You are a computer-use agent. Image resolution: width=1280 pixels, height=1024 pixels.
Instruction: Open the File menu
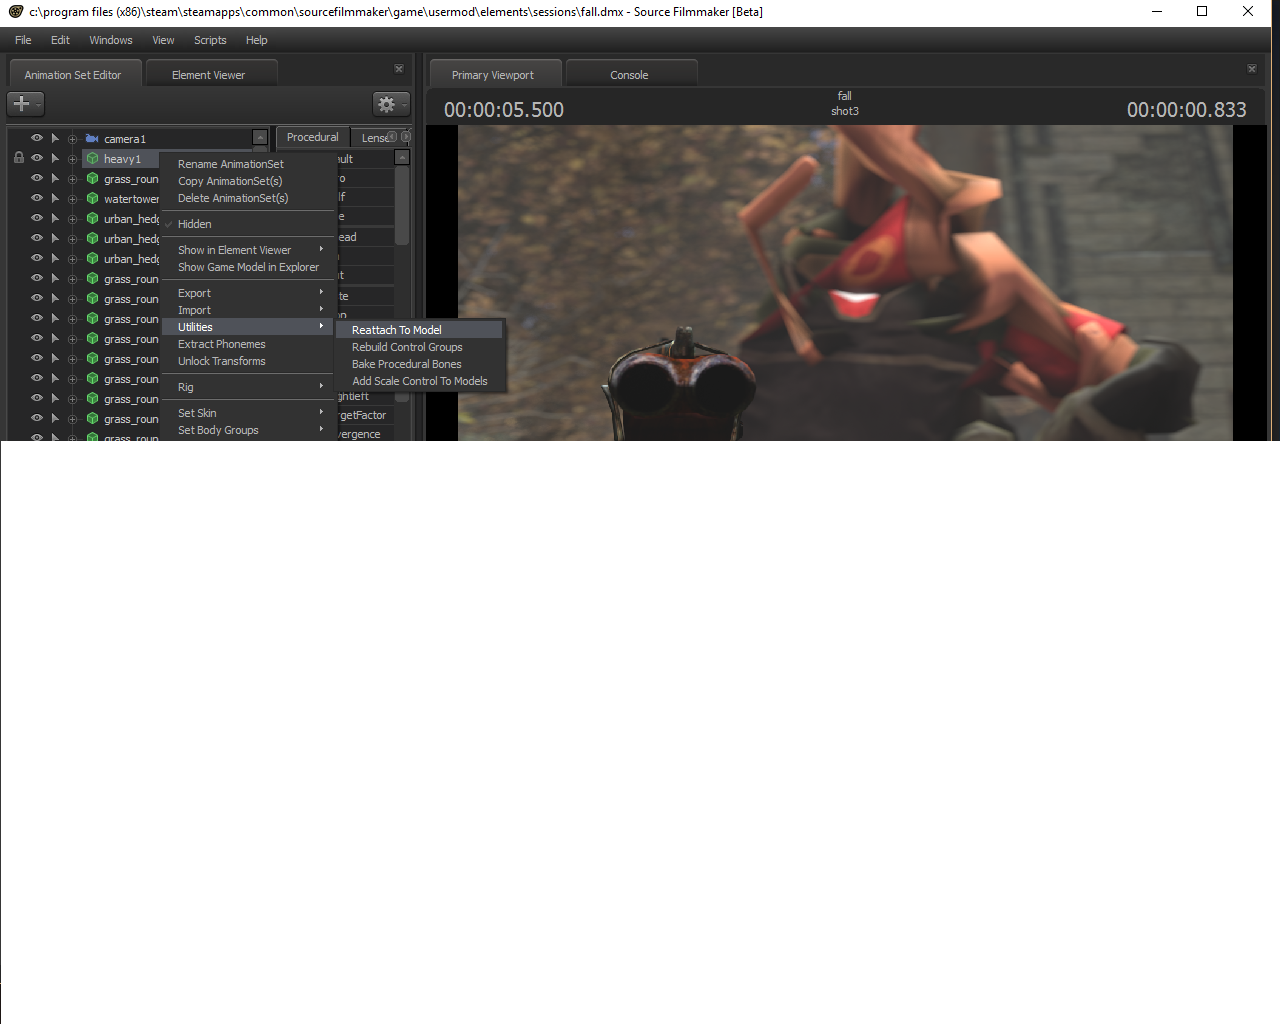pos(23,40)
